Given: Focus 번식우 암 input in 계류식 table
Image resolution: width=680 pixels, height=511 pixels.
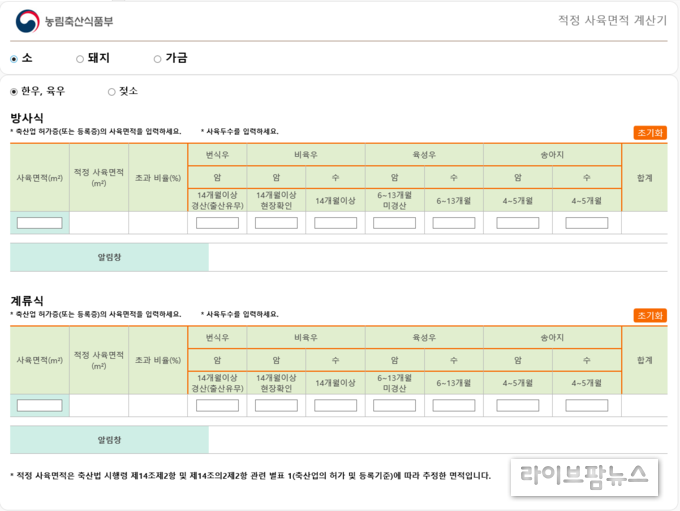Looking at the screenshot, I should [217, 406].
